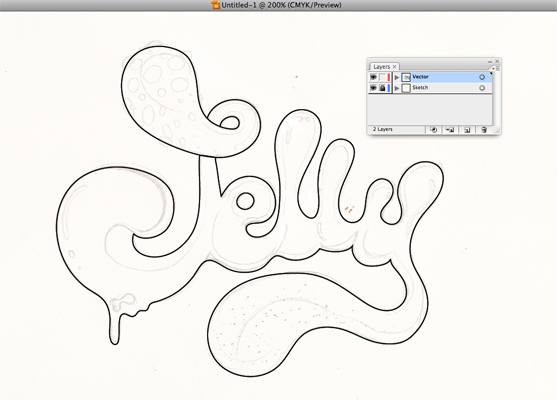The height and width of the screenshot is (400, 557).
Task: Unlock the Sketch layer padlock
Action: (382, 88)
